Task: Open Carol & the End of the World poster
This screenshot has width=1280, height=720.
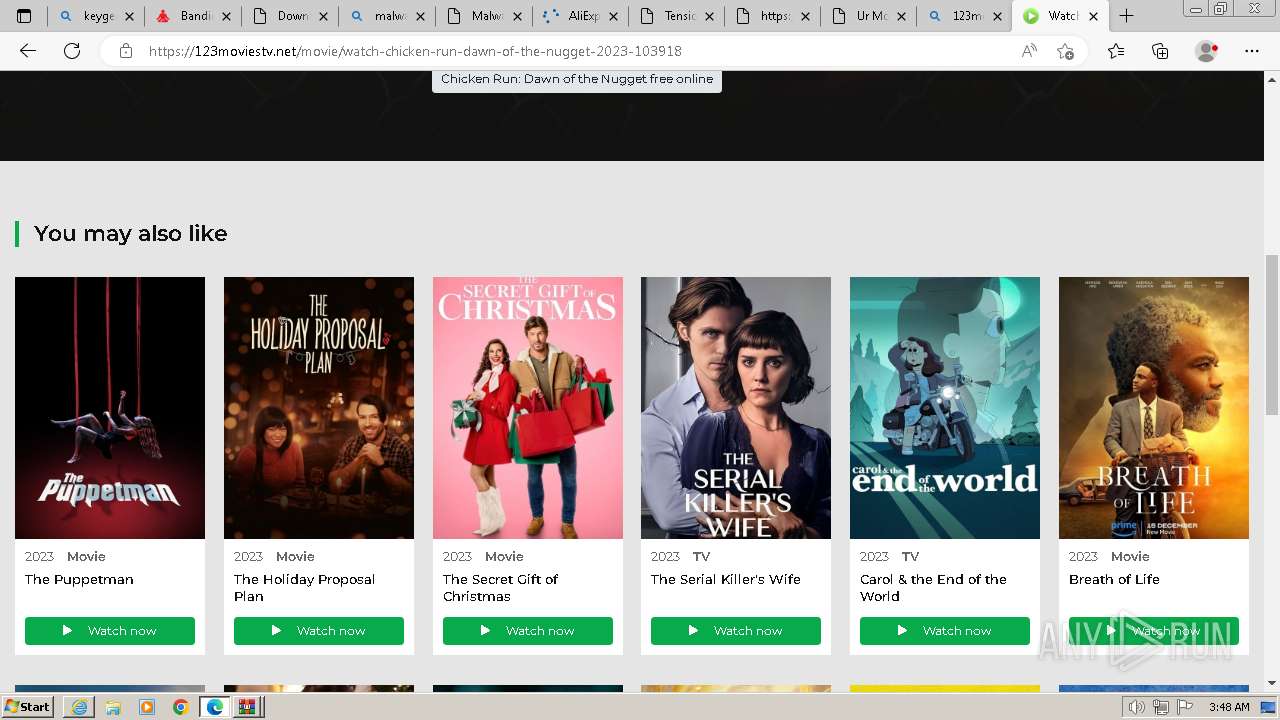Action: point(945,408)
